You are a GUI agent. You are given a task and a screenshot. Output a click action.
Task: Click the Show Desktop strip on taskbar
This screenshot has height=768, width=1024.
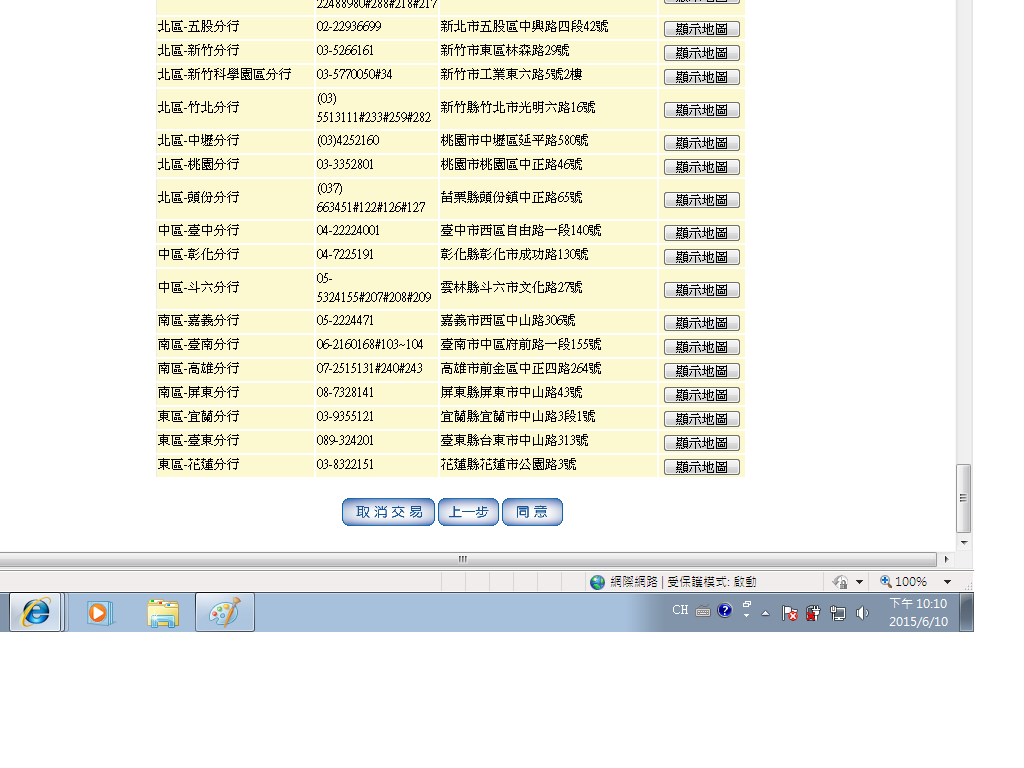(966, 613)
